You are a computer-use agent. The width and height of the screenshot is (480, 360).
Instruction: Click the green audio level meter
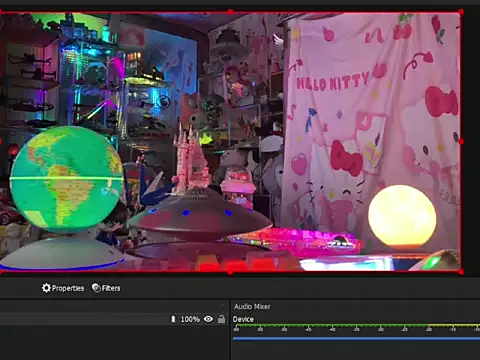click(330, 325)
